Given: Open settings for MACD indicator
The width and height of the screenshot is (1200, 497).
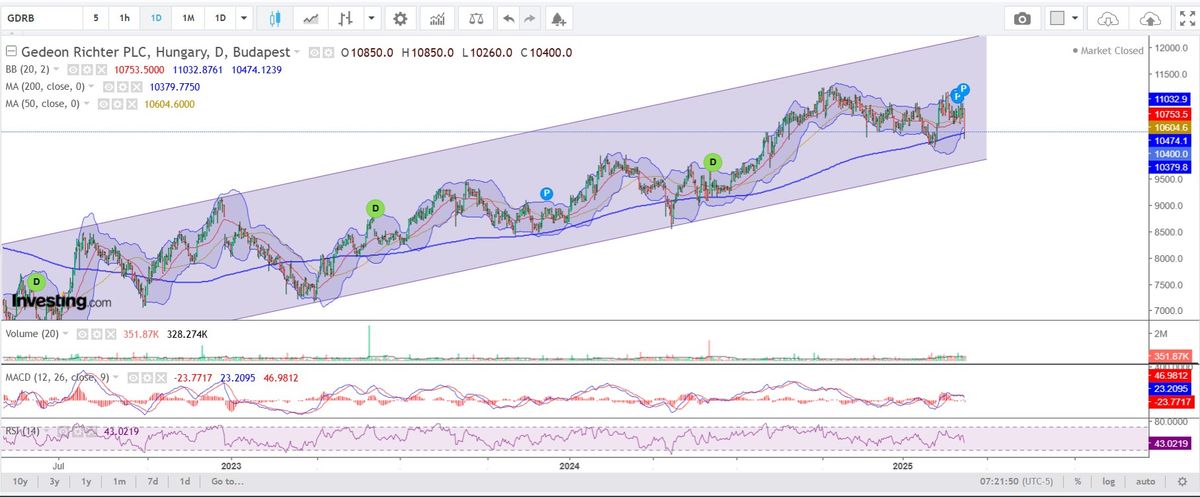Looking at the screenshot, I should click(x=147, y=378).
